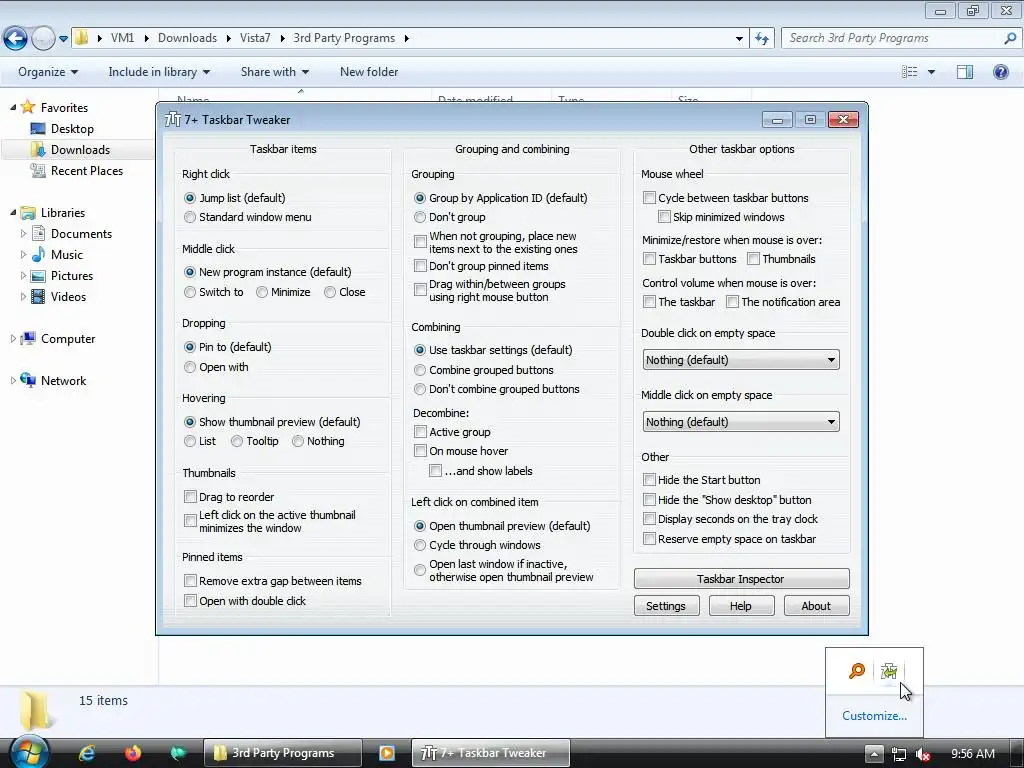Enable Remove extra gap between items
The height and width of the screenshot is (768, 1024).
tap(190, 581)
